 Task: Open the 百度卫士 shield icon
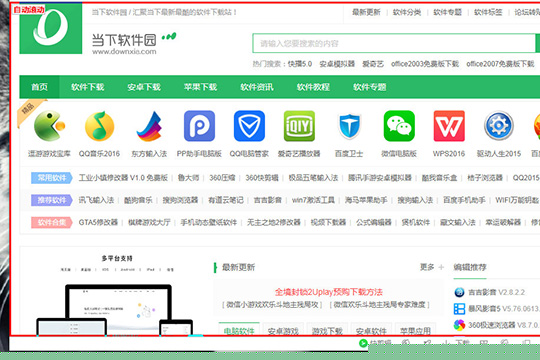click(349, 126)
